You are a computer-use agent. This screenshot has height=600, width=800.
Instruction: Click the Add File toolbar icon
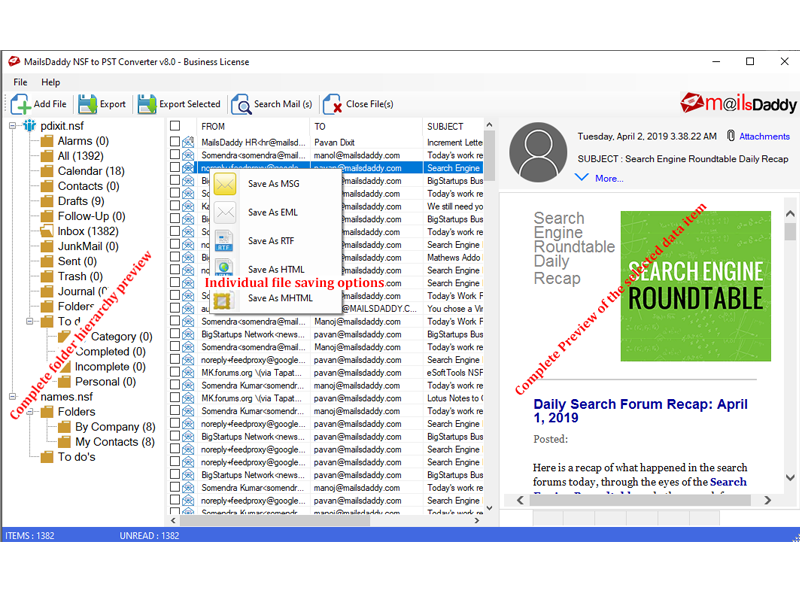[20, 104]
